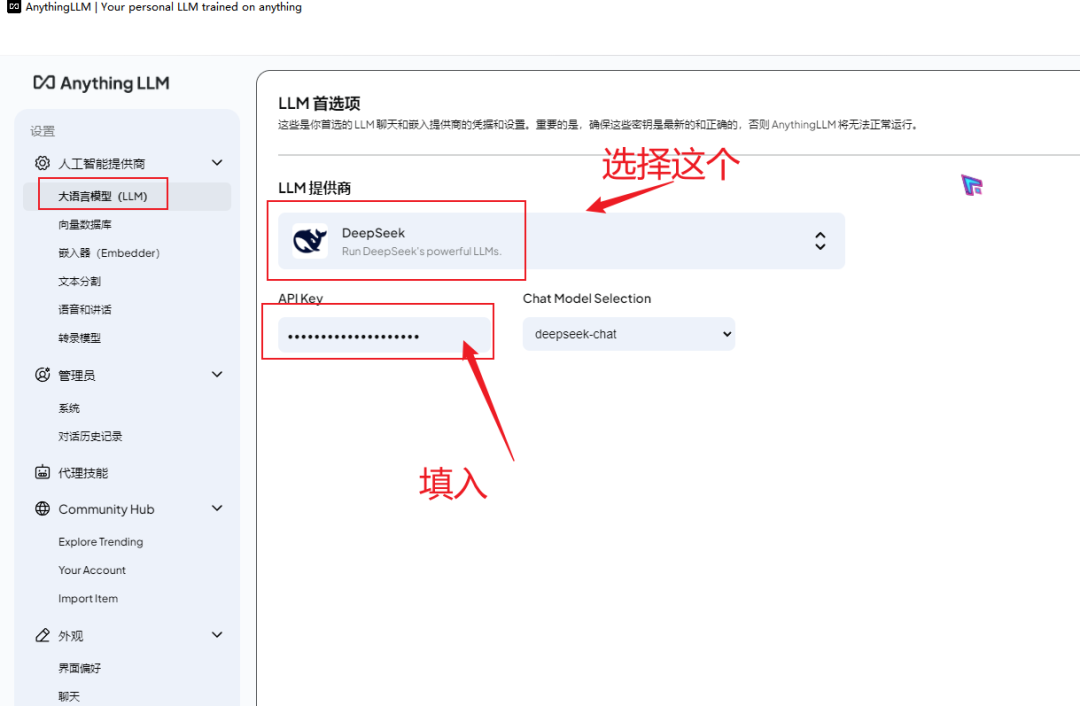
Task: Click the LLM 首选项 heading
Action: pyautogui.click(x=320, y=104)
